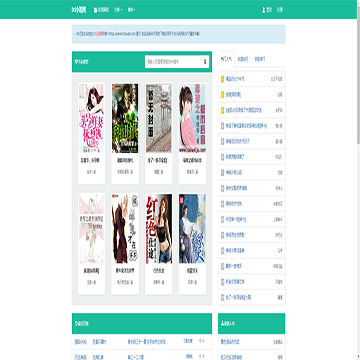The image size is (360, 360).
Task: Click the title under the pink calligraphy cover
Action: tap(91, 161)
